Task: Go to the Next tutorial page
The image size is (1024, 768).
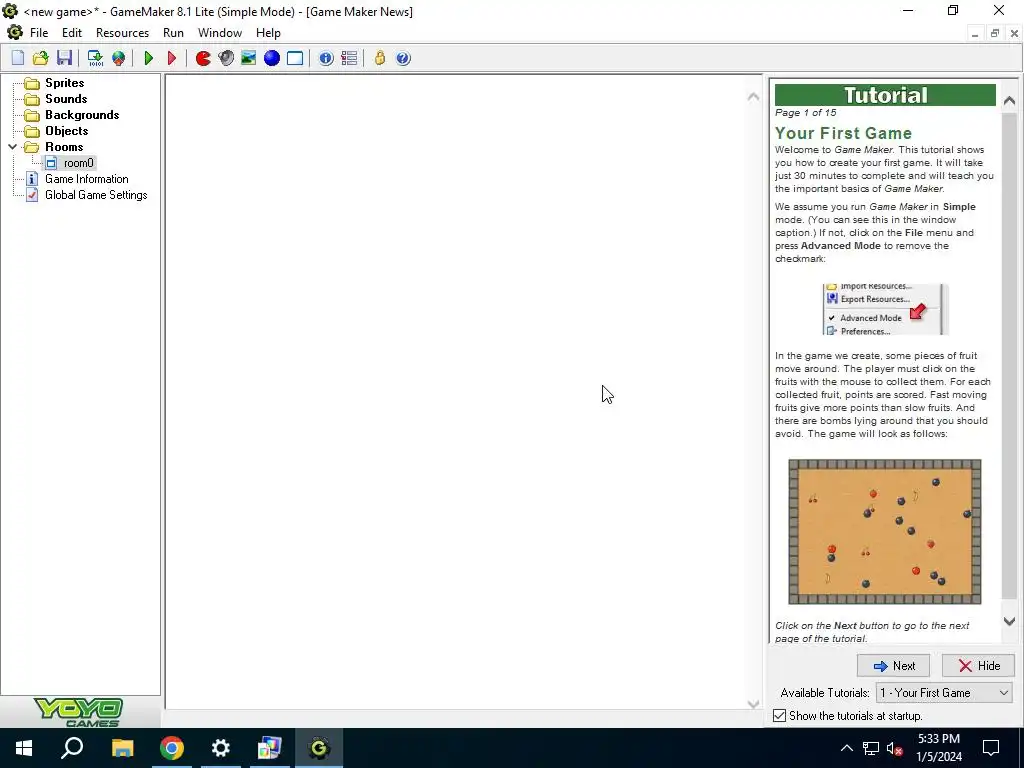Action: click(893, 665)
